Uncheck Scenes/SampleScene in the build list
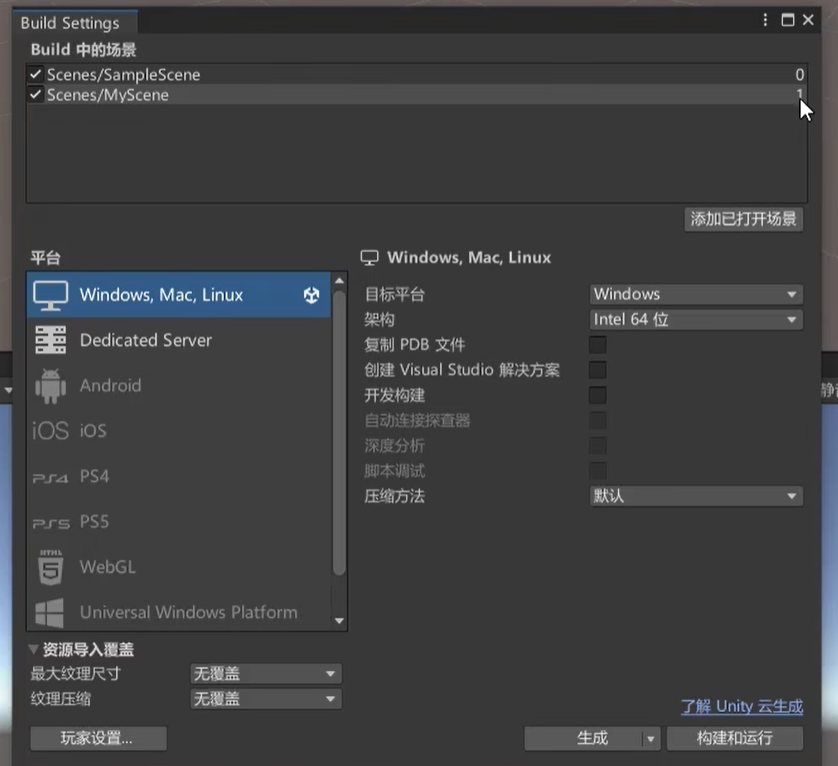Viewport: 838px width, 766px height. point(36,74)
